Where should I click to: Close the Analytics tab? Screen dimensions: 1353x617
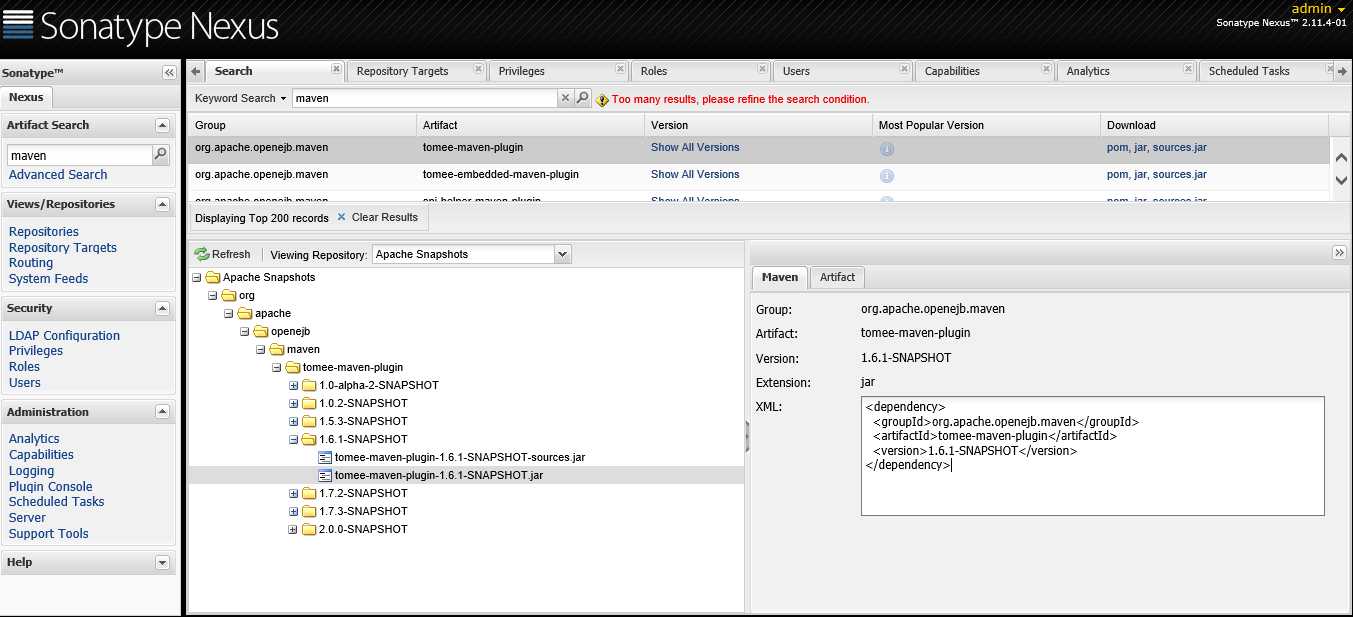[1188, 71]
